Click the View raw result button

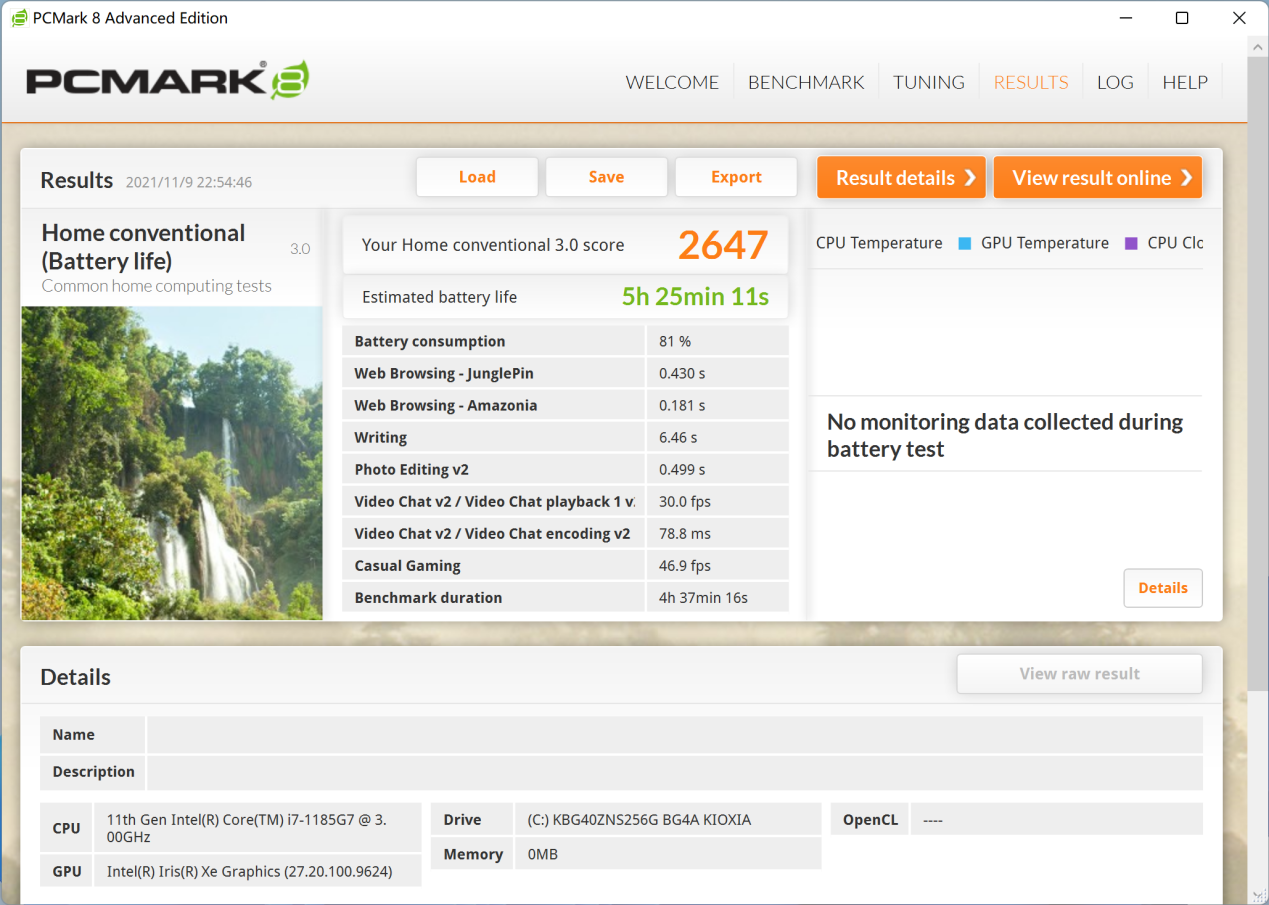pos(1079,674)
